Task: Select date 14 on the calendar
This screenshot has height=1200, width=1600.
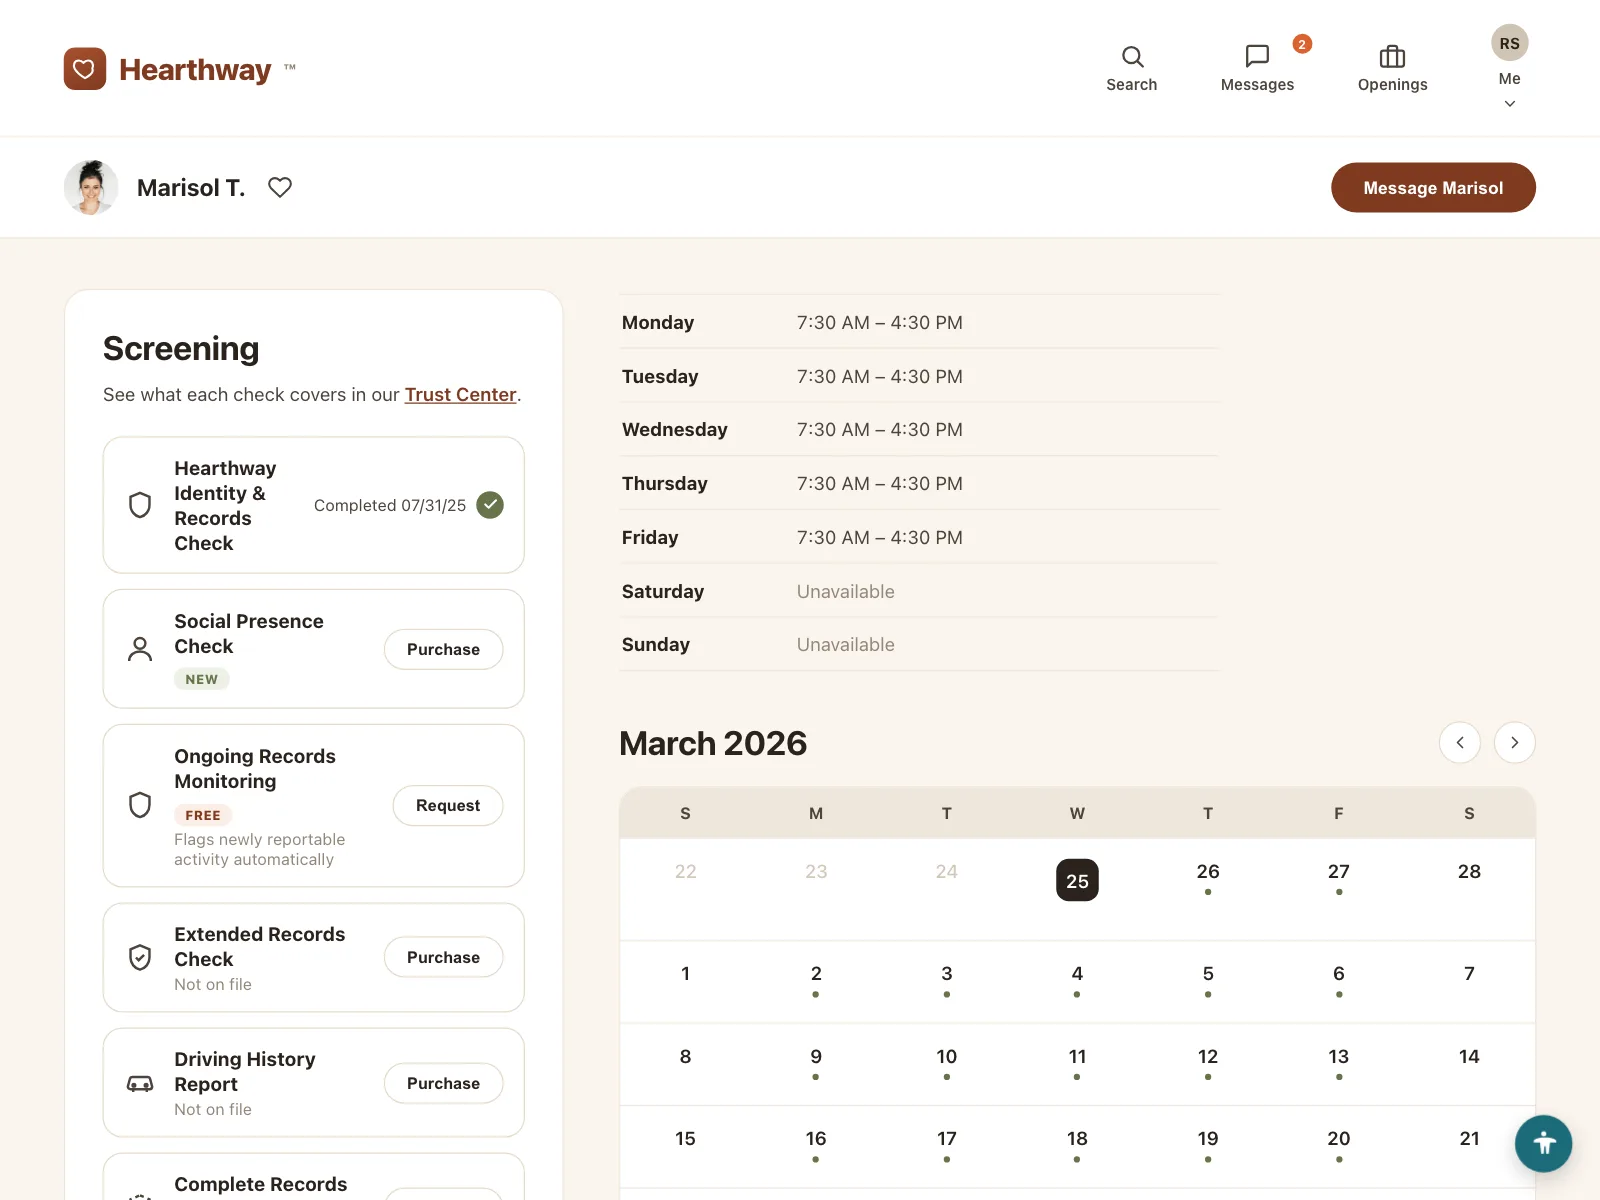Action: [1469, 1057]
